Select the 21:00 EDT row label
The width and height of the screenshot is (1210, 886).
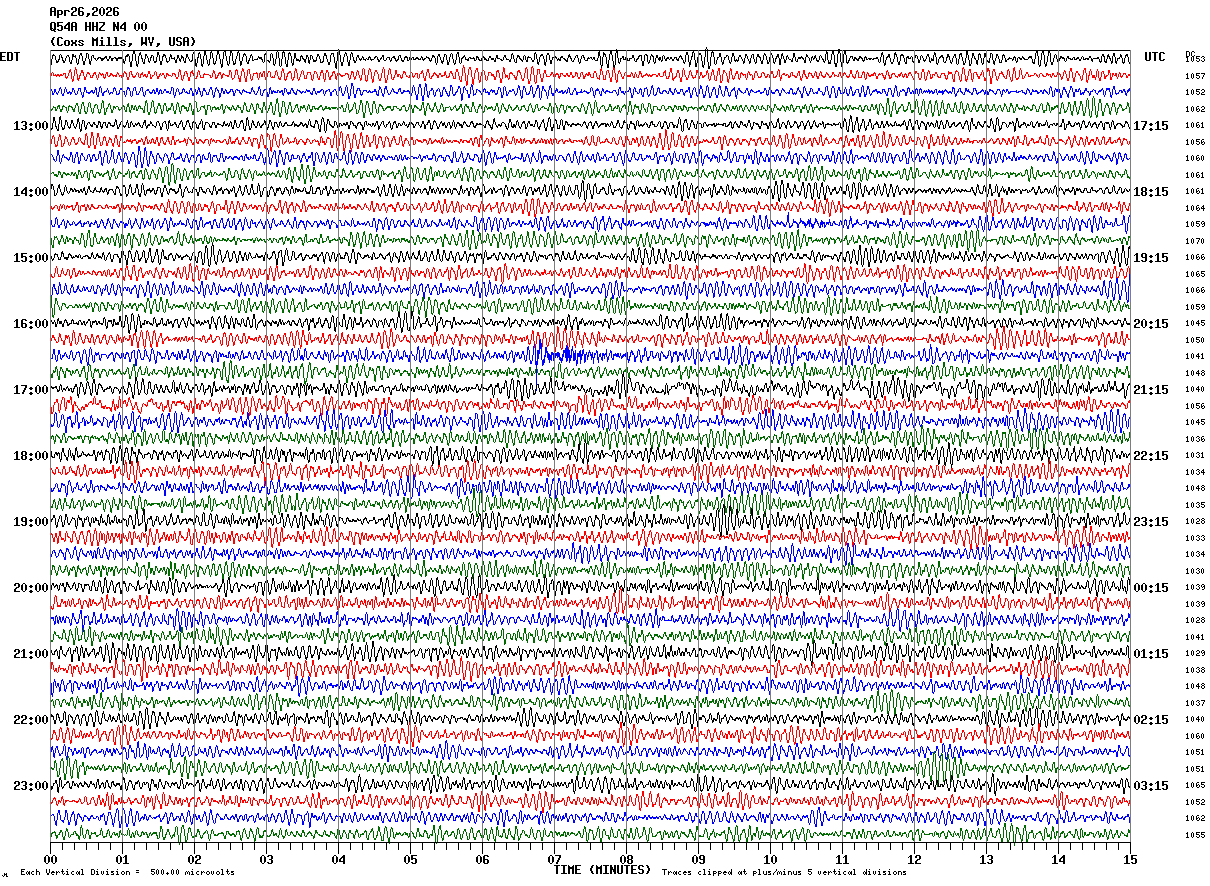coord(31,654)
